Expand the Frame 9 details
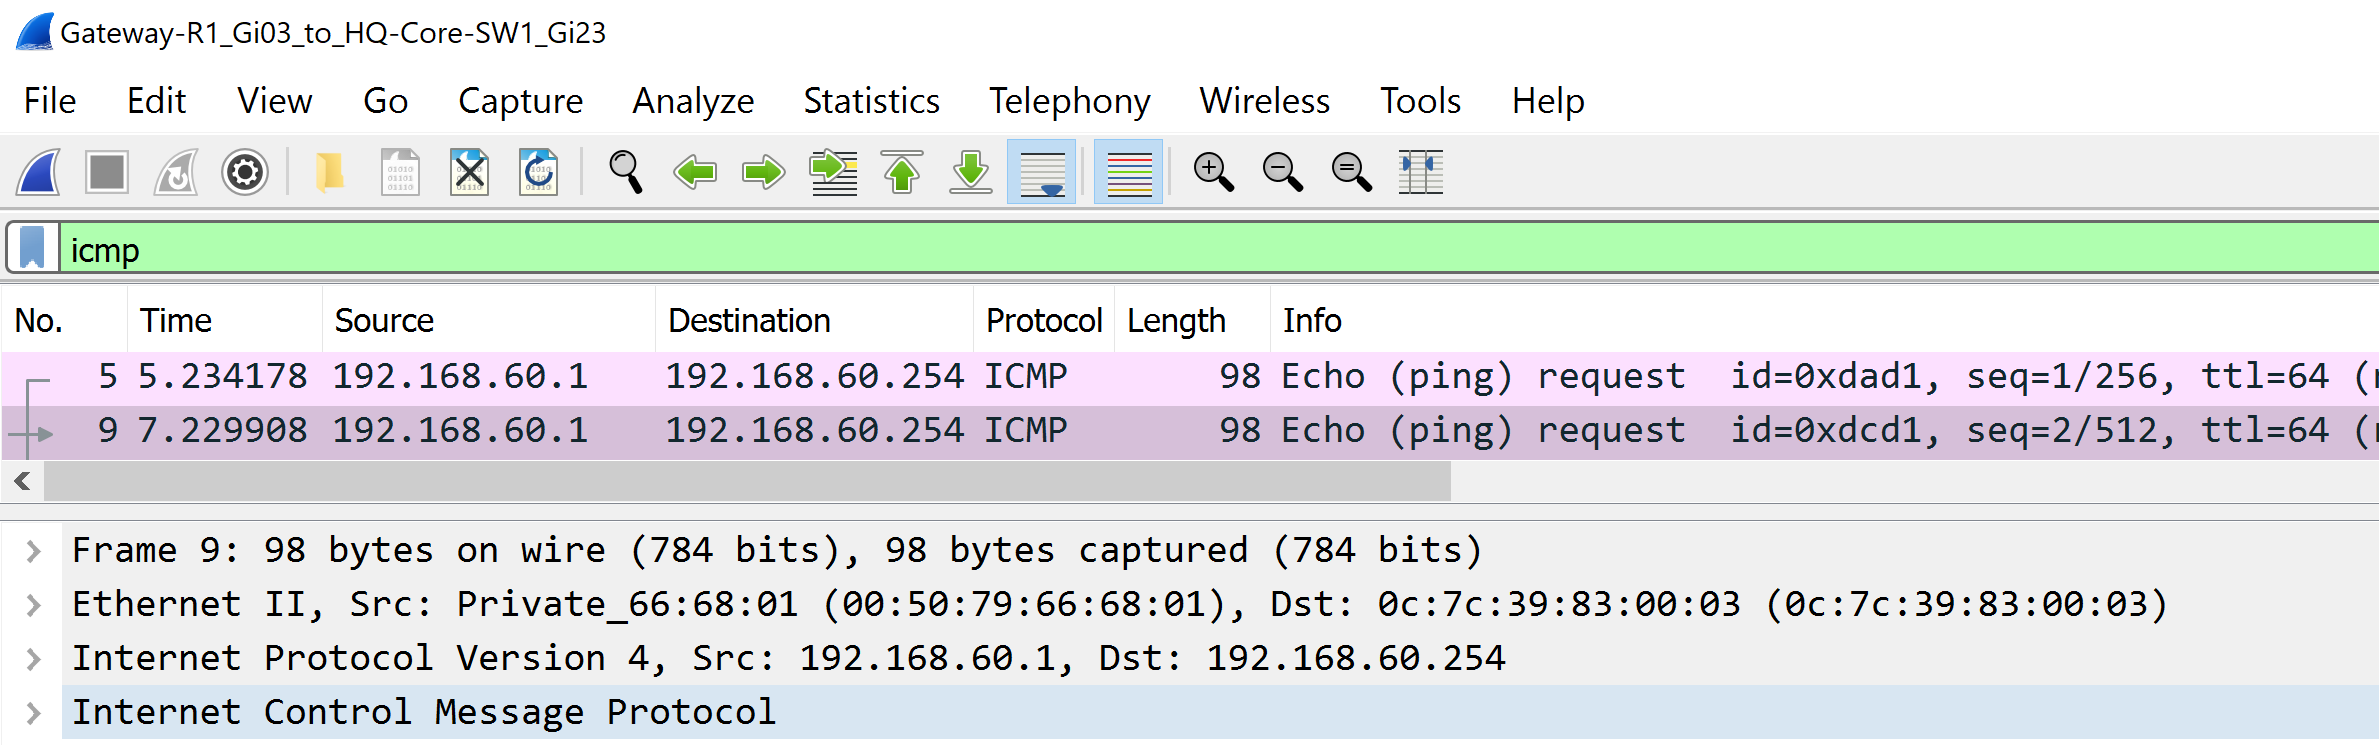Image resolution: width=2379 pixels, height=745 pixels. tap(34, 551)
